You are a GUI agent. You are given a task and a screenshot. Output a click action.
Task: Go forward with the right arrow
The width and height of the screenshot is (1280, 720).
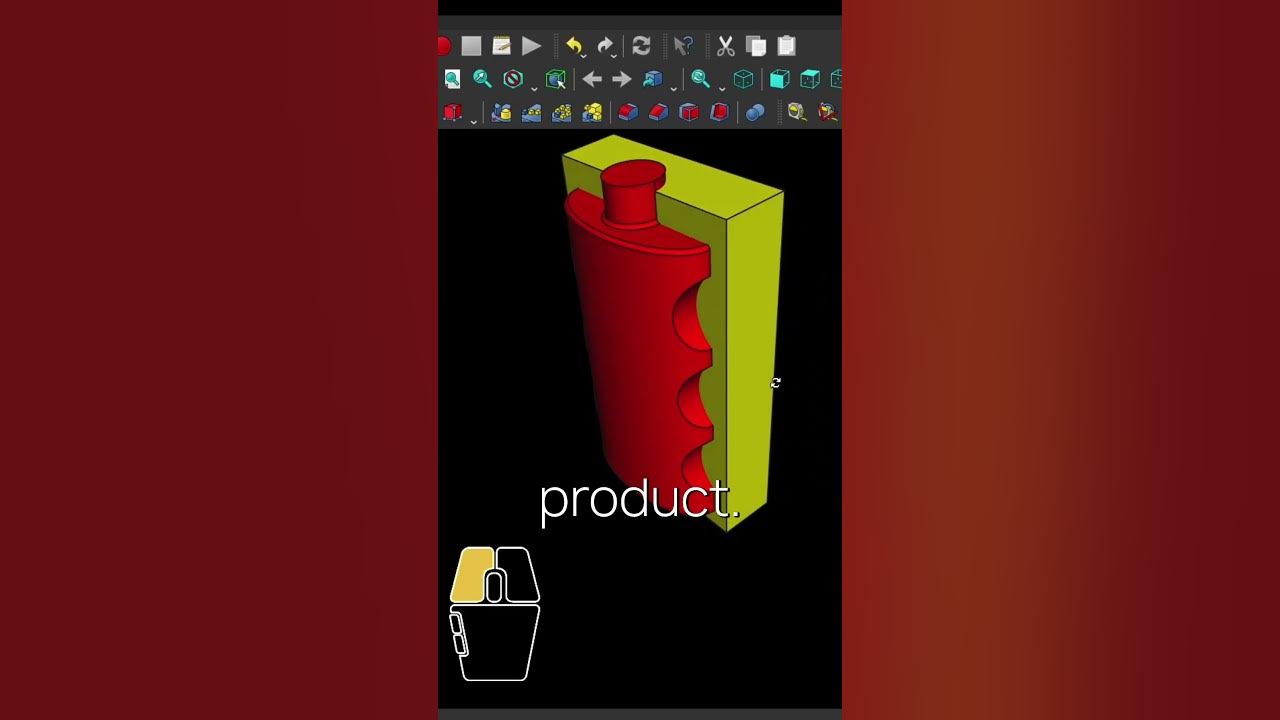coord(622,79)
